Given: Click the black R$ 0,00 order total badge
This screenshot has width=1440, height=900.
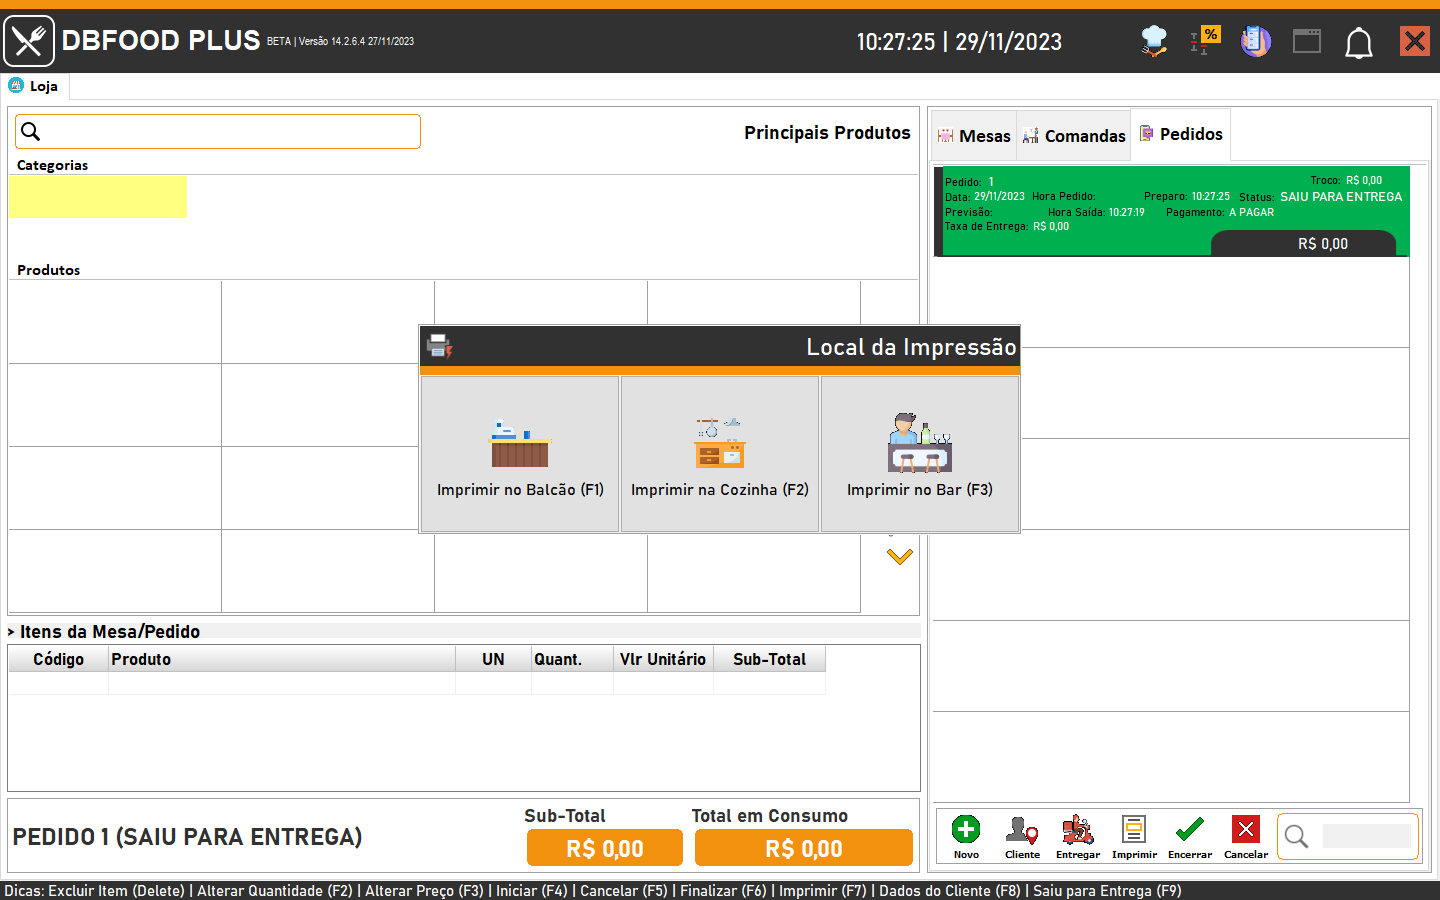Looking at the screenshot, I should tap(1303, 244).
